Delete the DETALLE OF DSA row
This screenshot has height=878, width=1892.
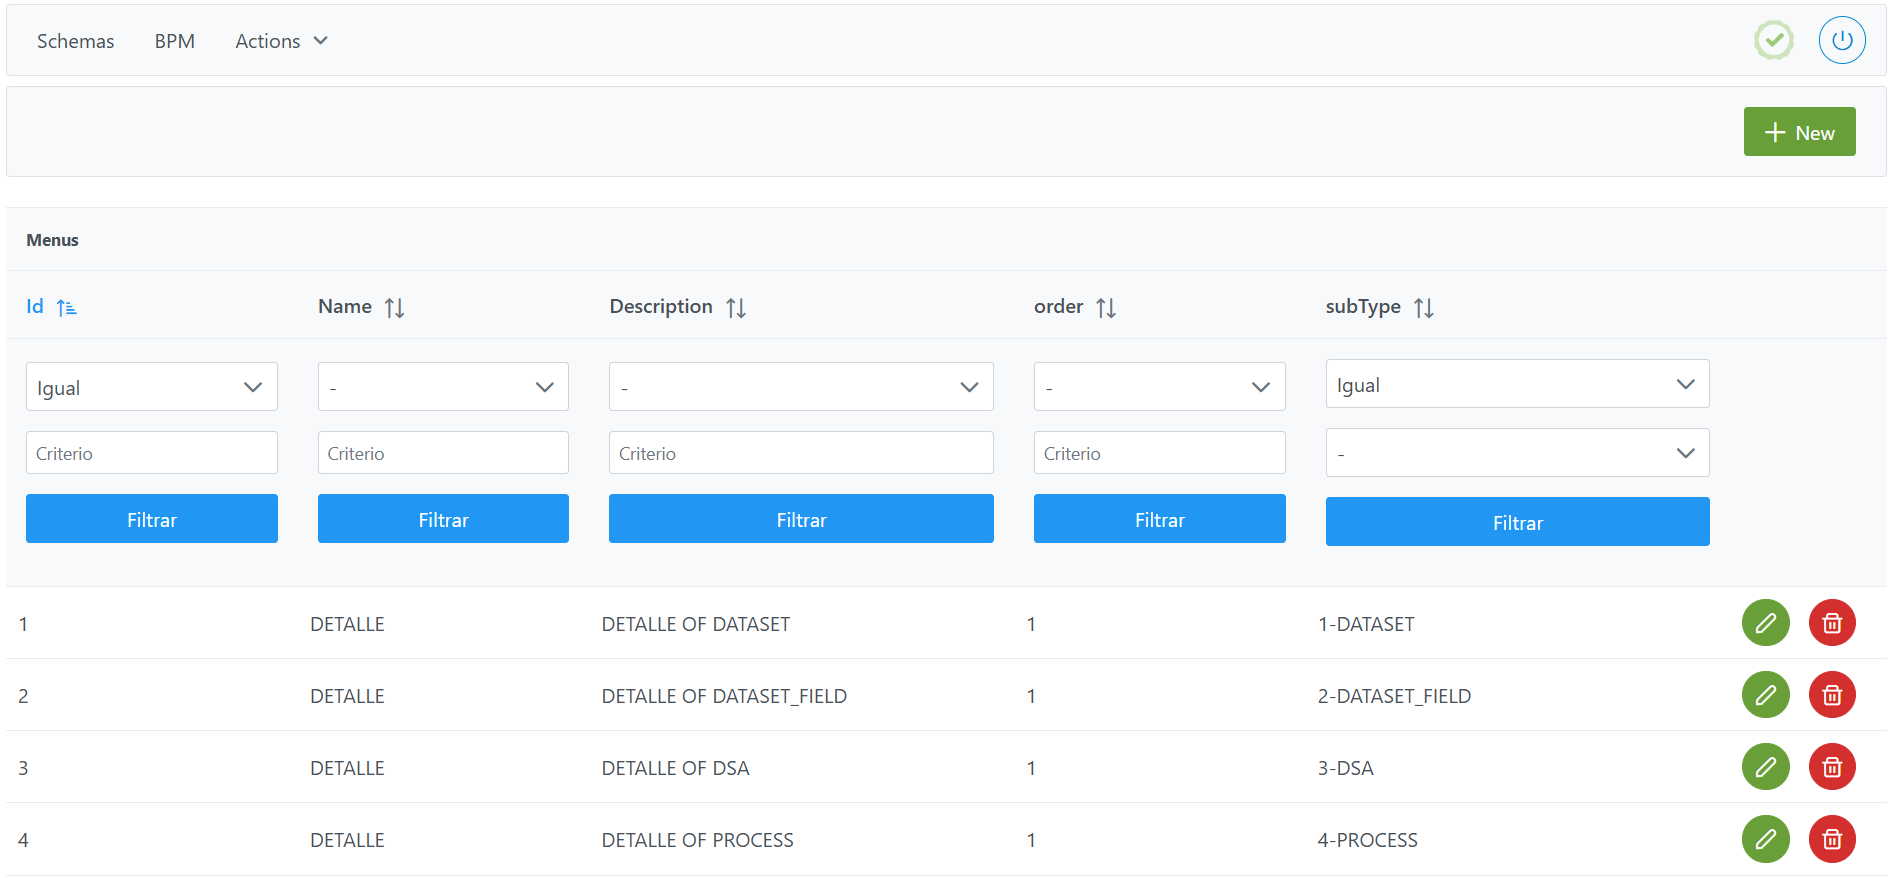pyautogui.click(x=1831, y=767)
